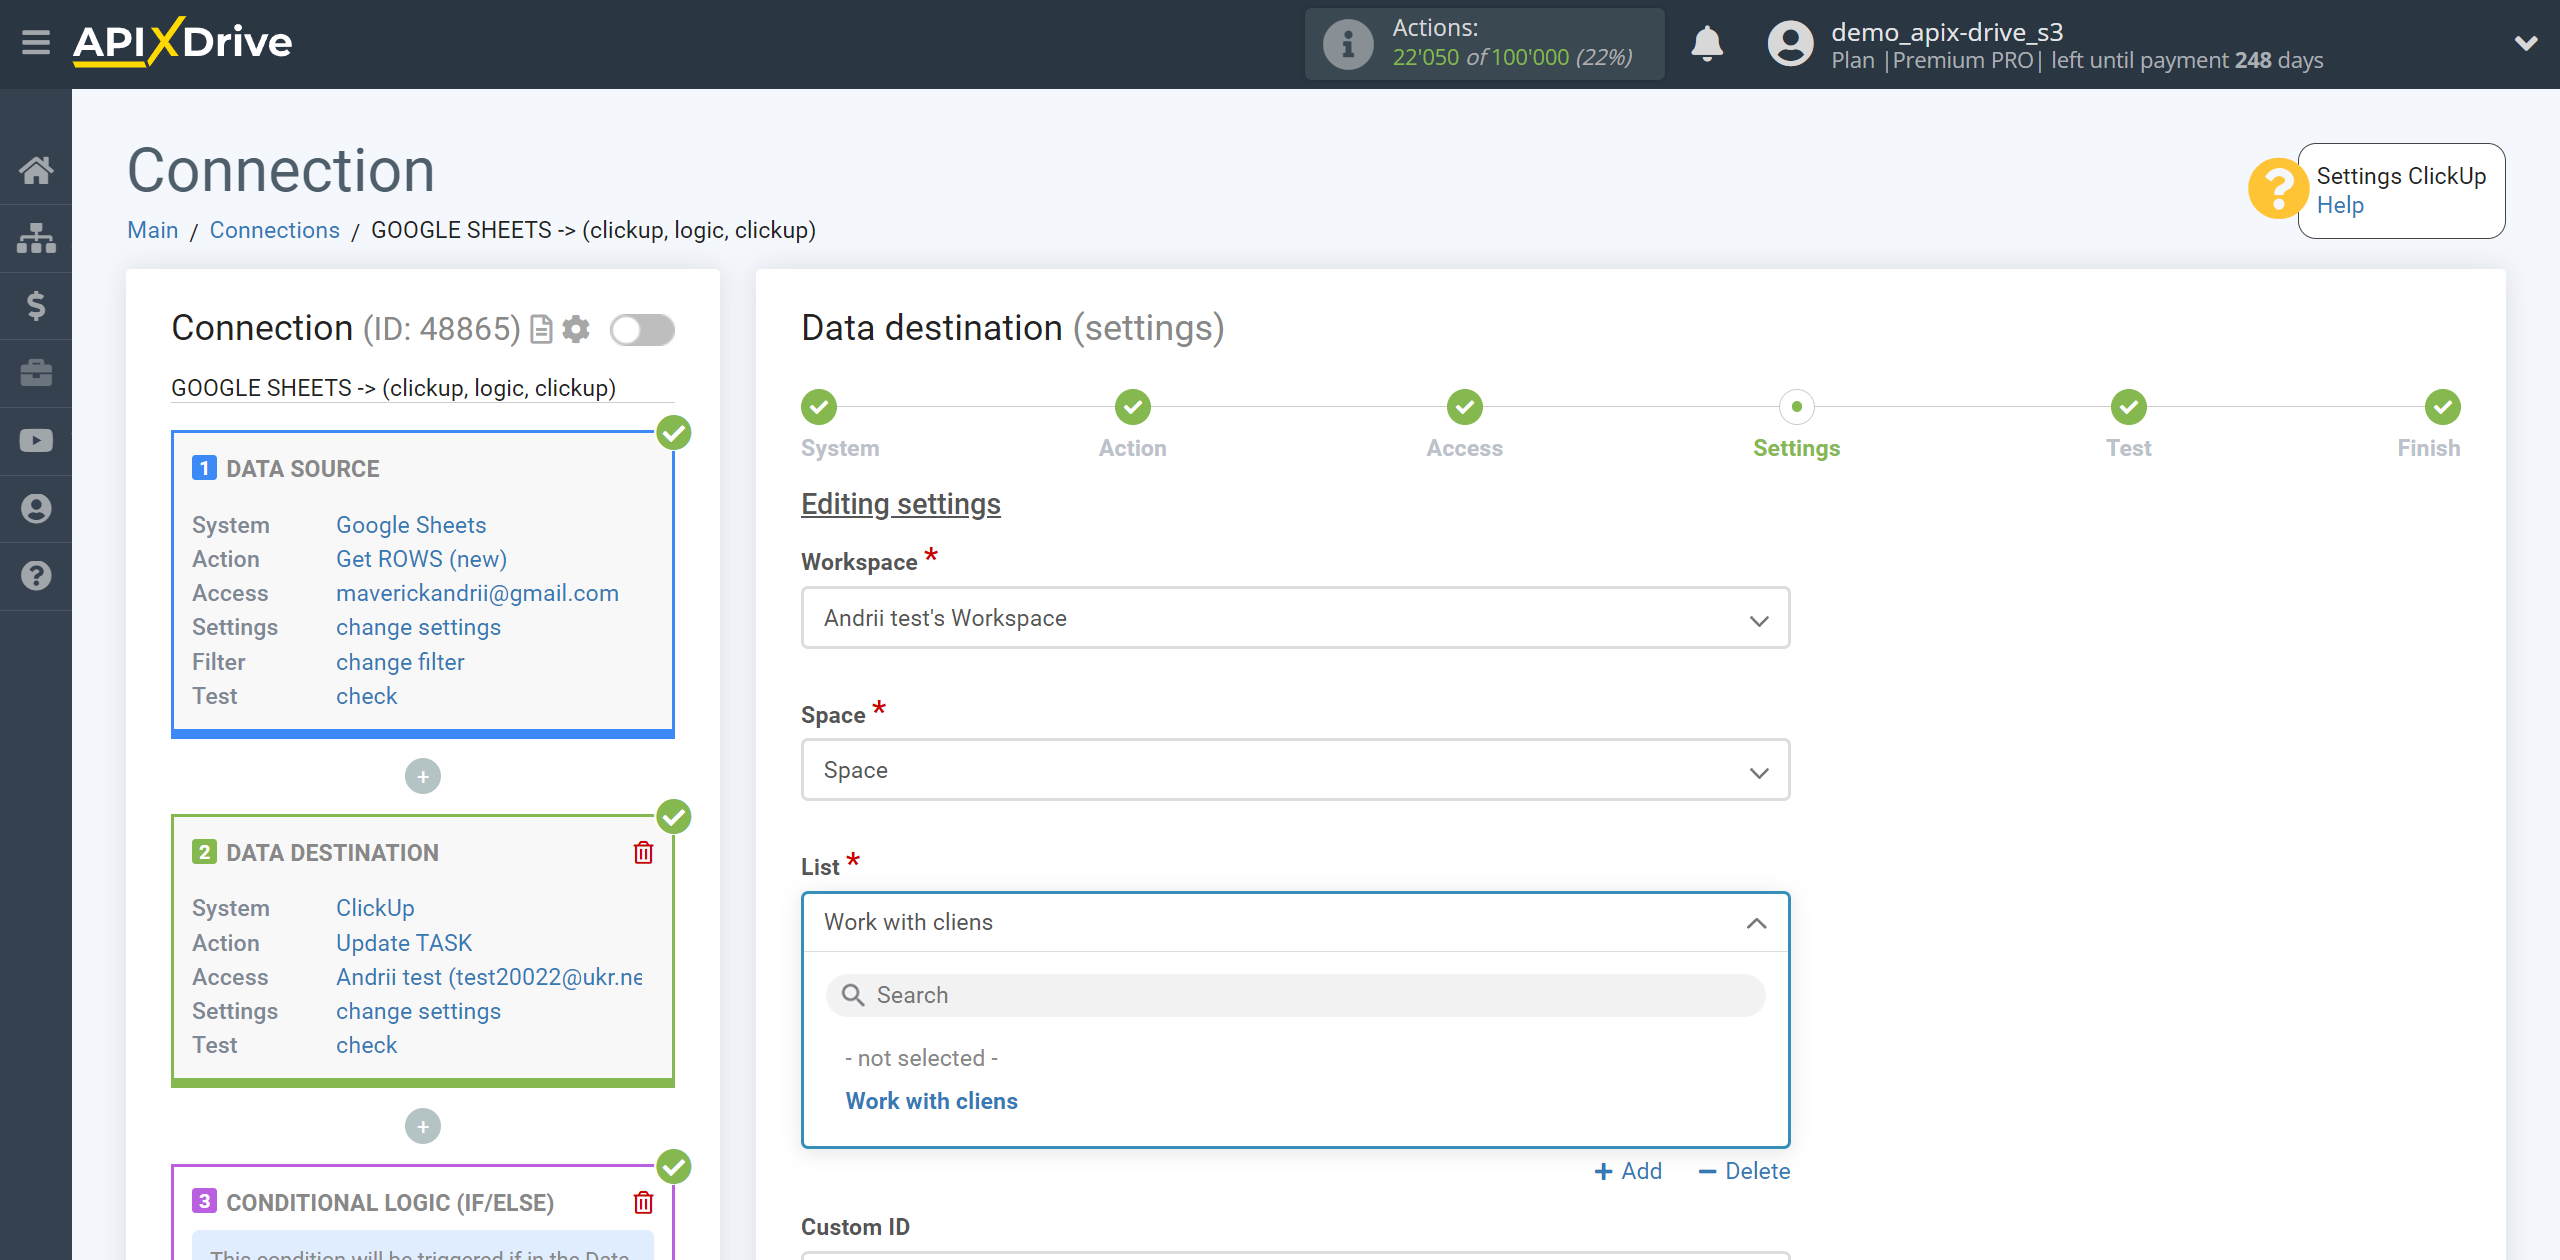Open the connections sitemap sidebar icon

[x=36, y=238]
